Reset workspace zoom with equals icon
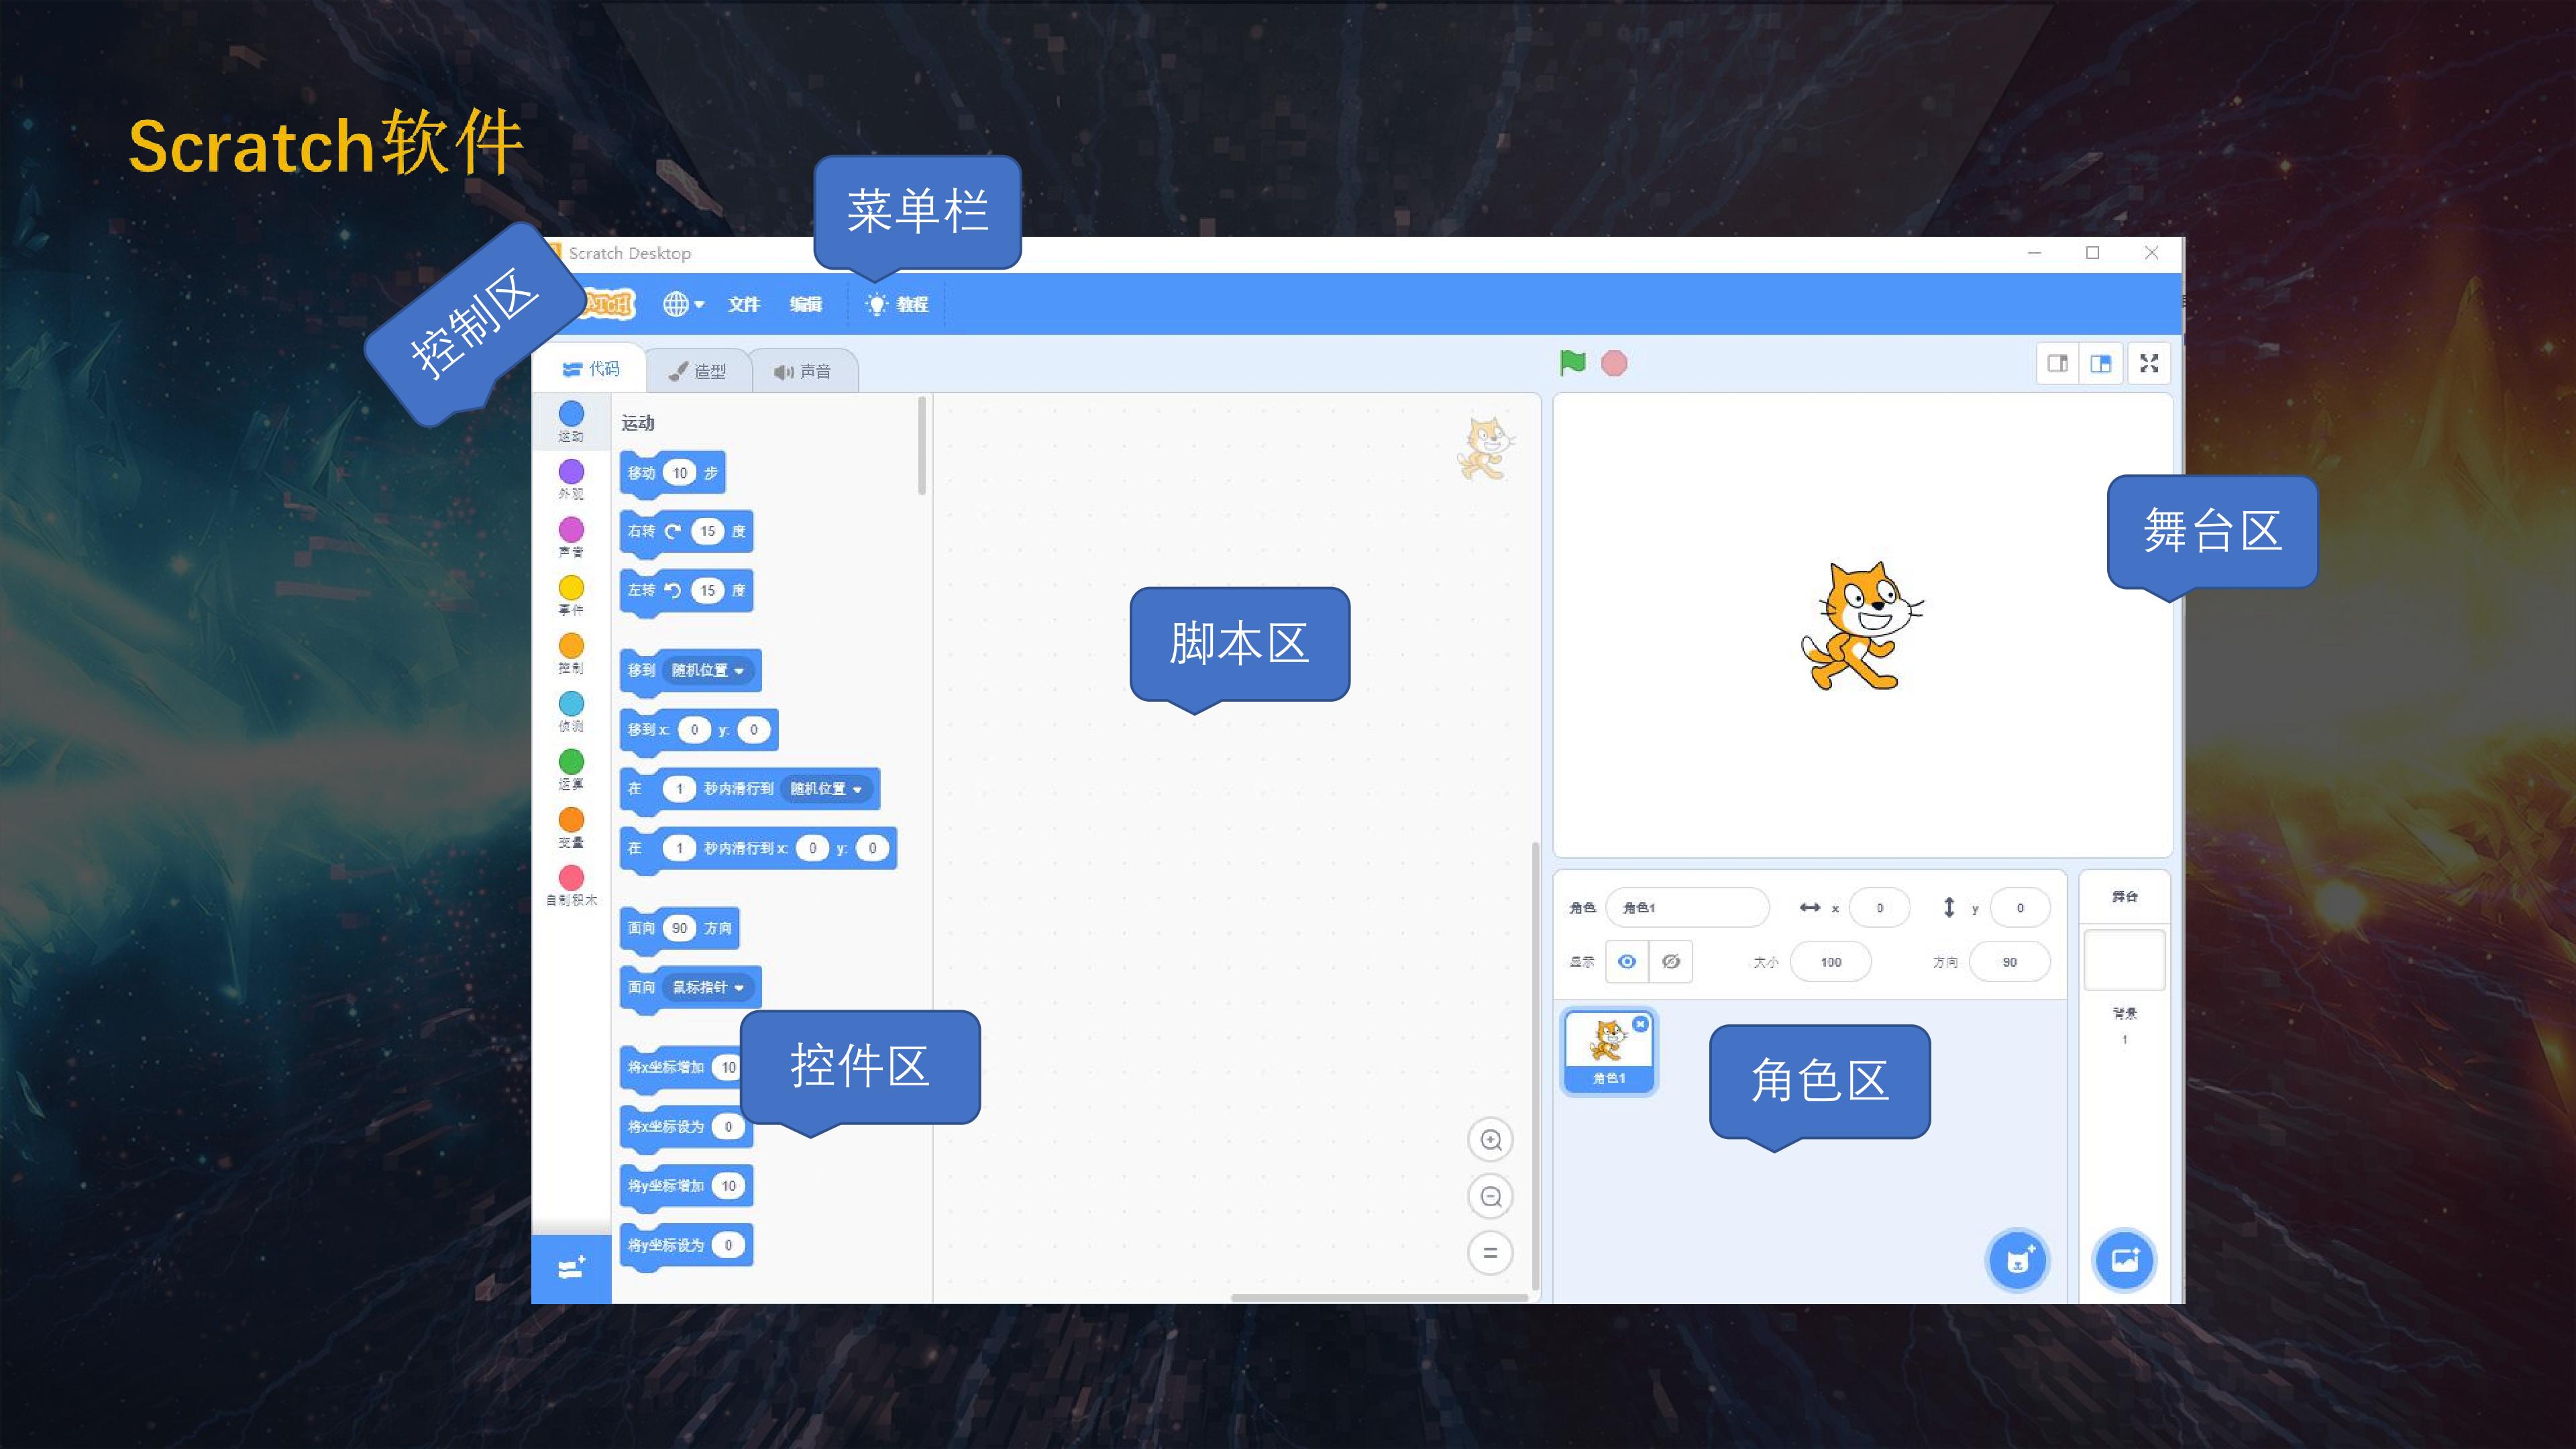This screenshot has height=1449, width=2576. pyautogui.click(x=1490, y=1252)
